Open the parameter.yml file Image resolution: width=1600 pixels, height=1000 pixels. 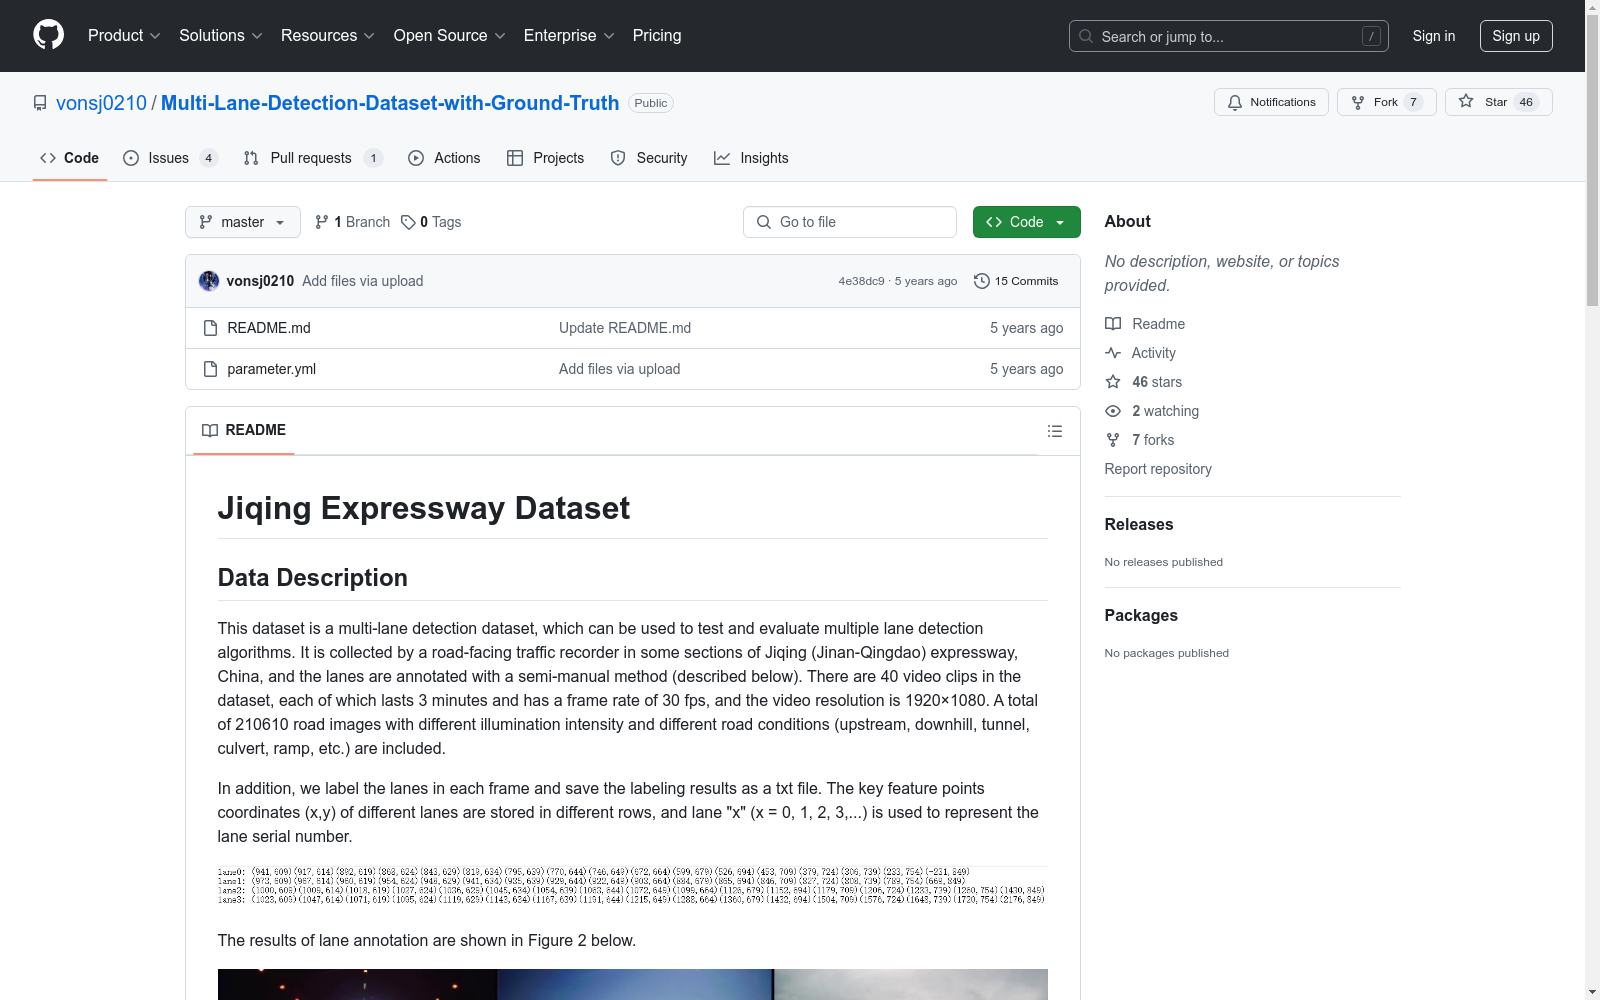pyautogui.click(x=271, y=369)
